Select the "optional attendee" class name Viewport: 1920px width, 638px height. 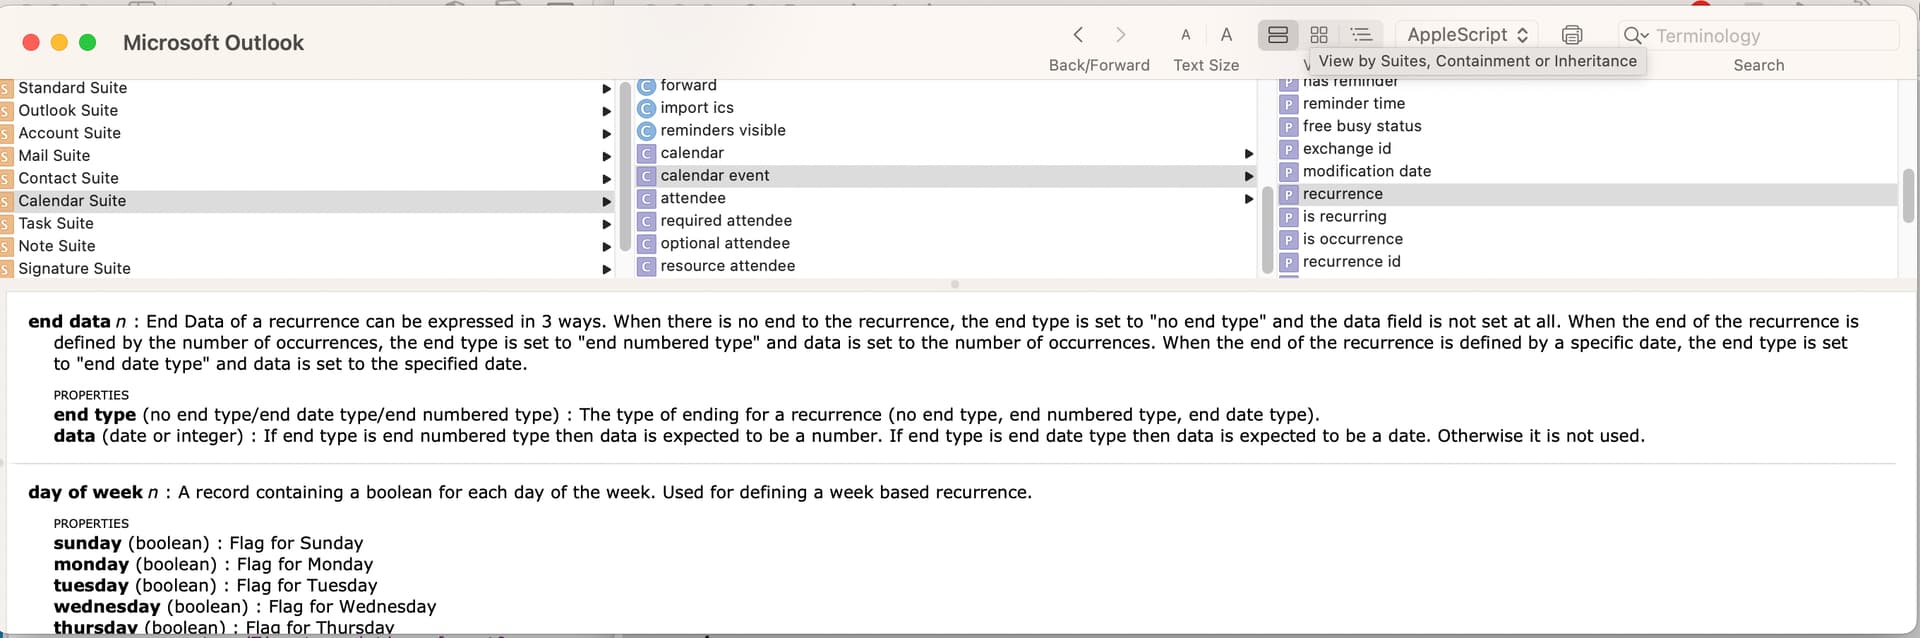pyautogui.click(x=725, y=243)
